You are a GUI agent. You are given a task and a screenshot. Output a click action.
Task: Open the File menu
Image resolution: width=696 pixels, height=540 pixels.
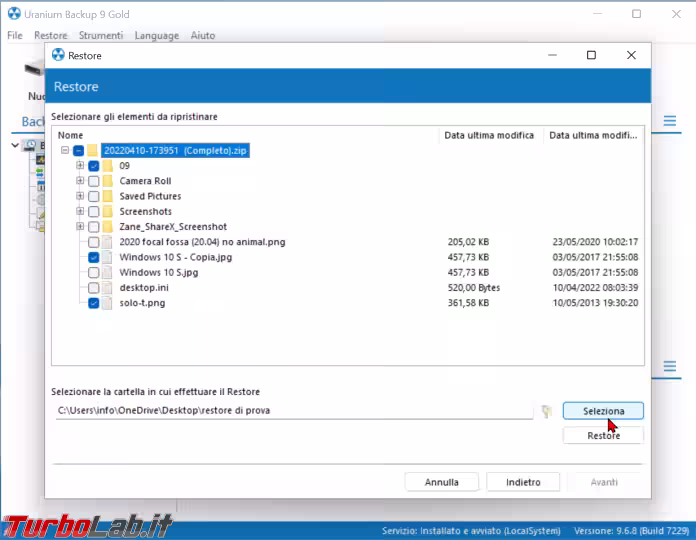pos(15,35)
